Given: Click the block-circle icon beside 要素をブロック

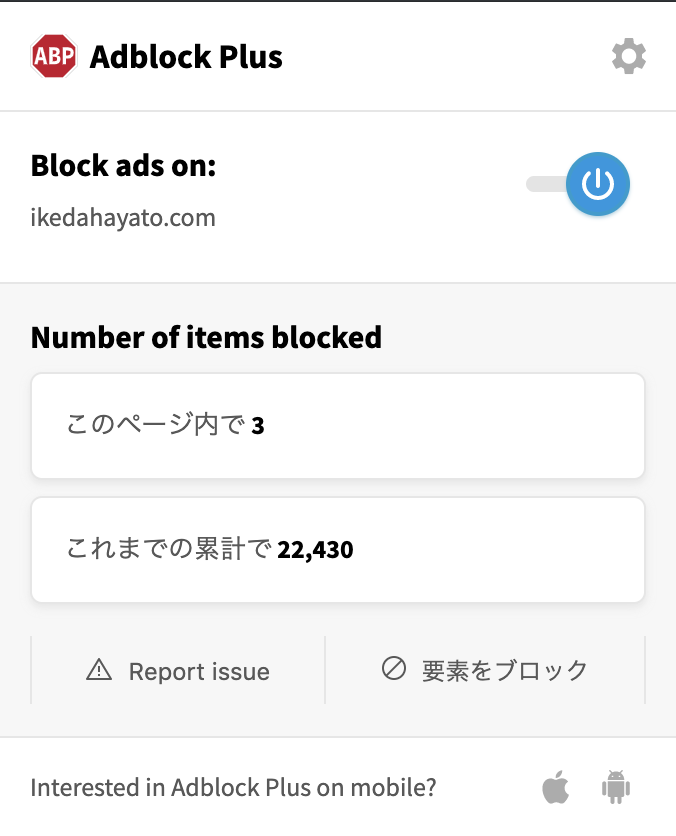Looking at the screenshot, I should click(x=392, y=670).
